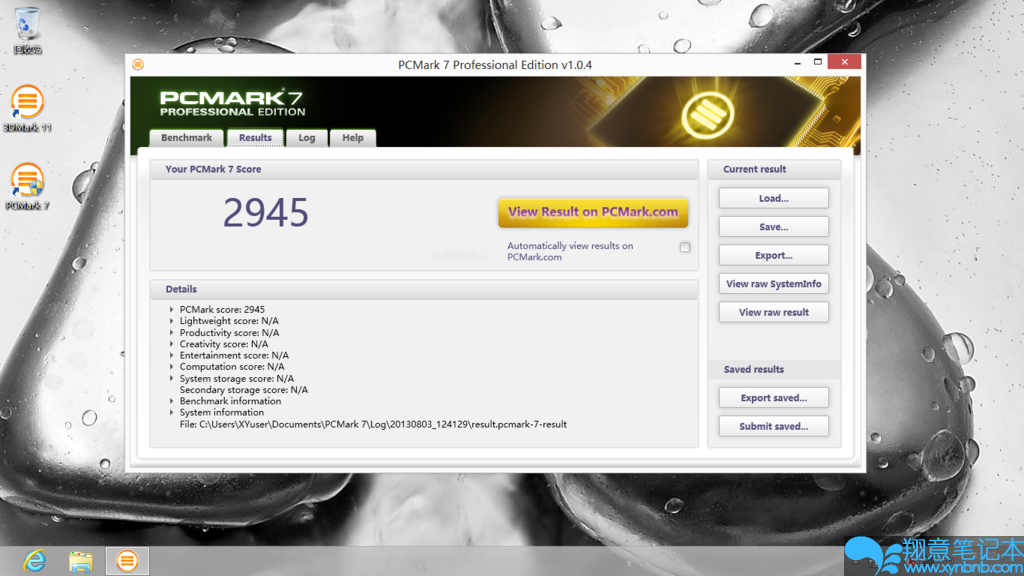Viewport: 1024px width, 576px height.
Task: Switch to the Benchmark tab
Action: point(186,138)
